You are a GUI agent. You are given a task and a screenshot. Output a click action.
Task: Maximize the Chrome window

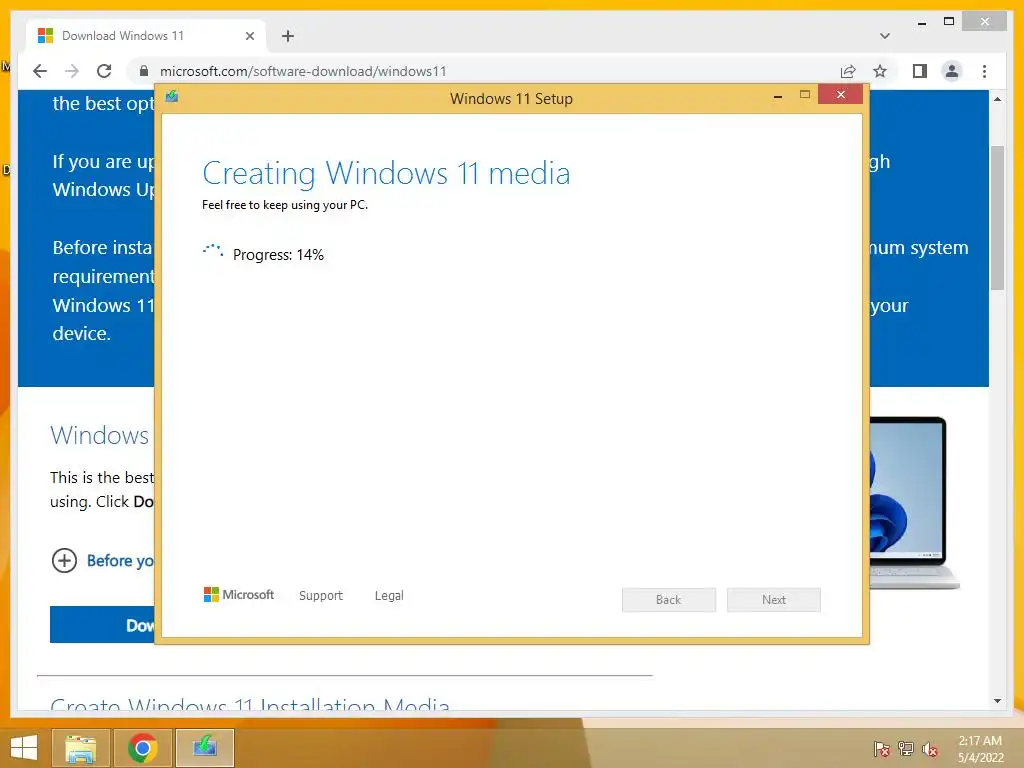[949, 22]
